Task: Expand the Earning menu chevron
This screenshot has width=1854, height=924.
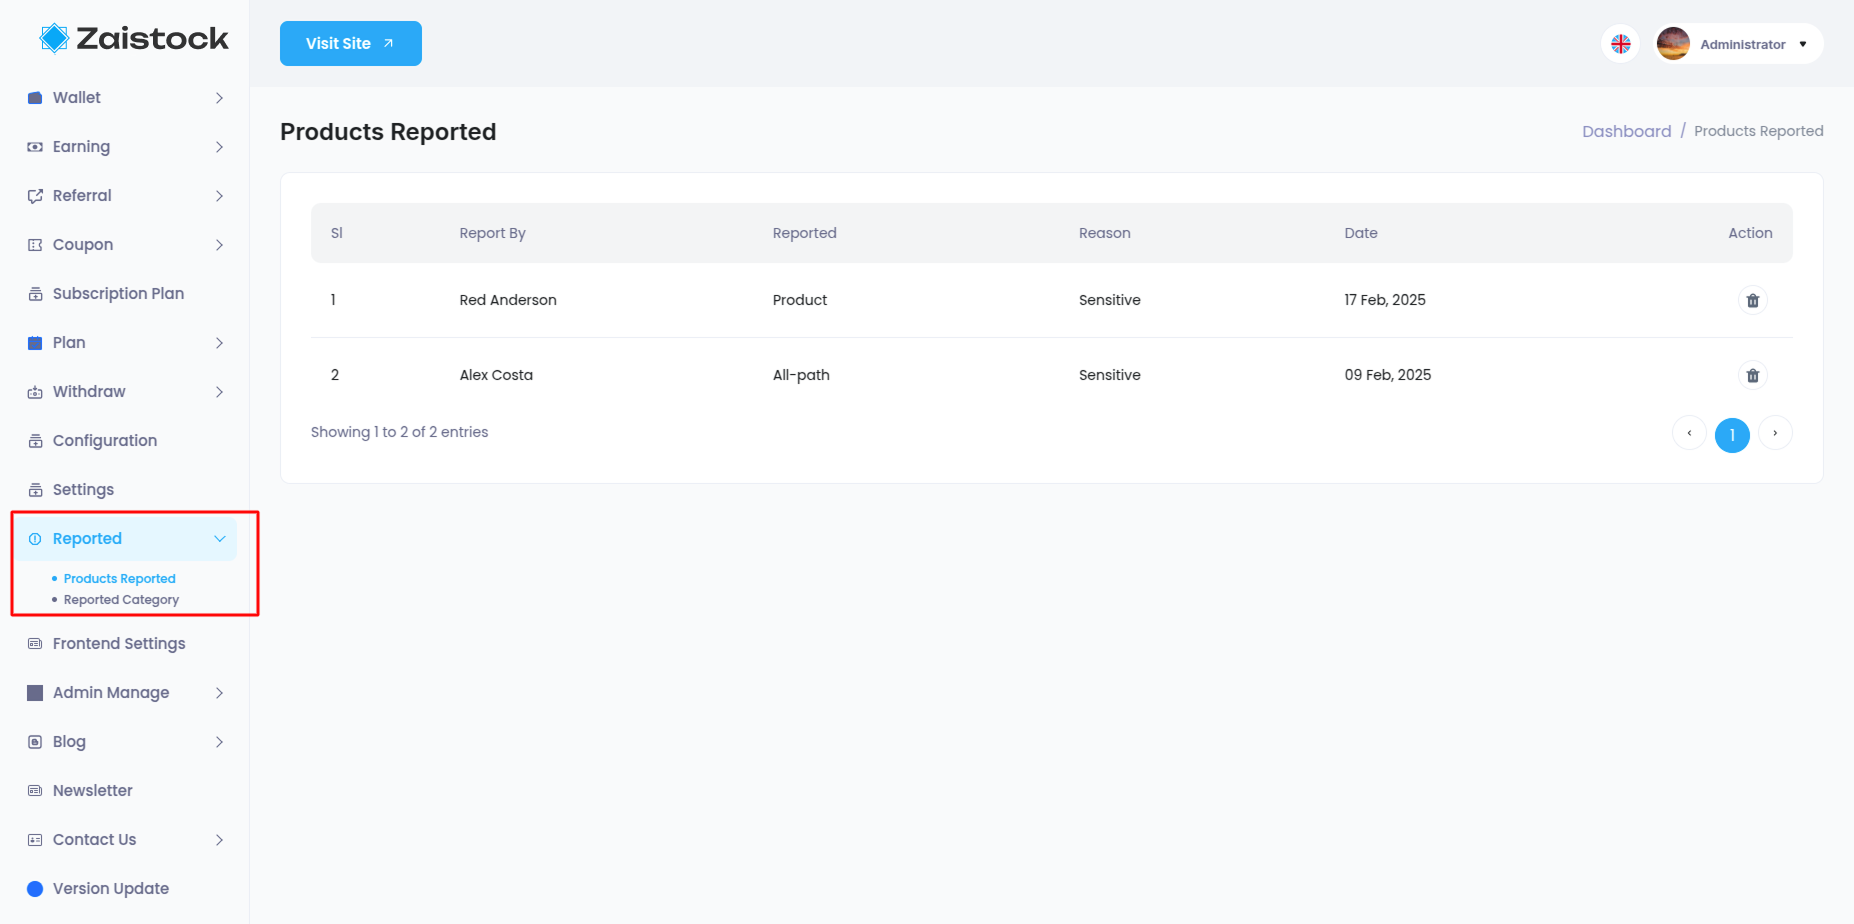Action: 219,147
